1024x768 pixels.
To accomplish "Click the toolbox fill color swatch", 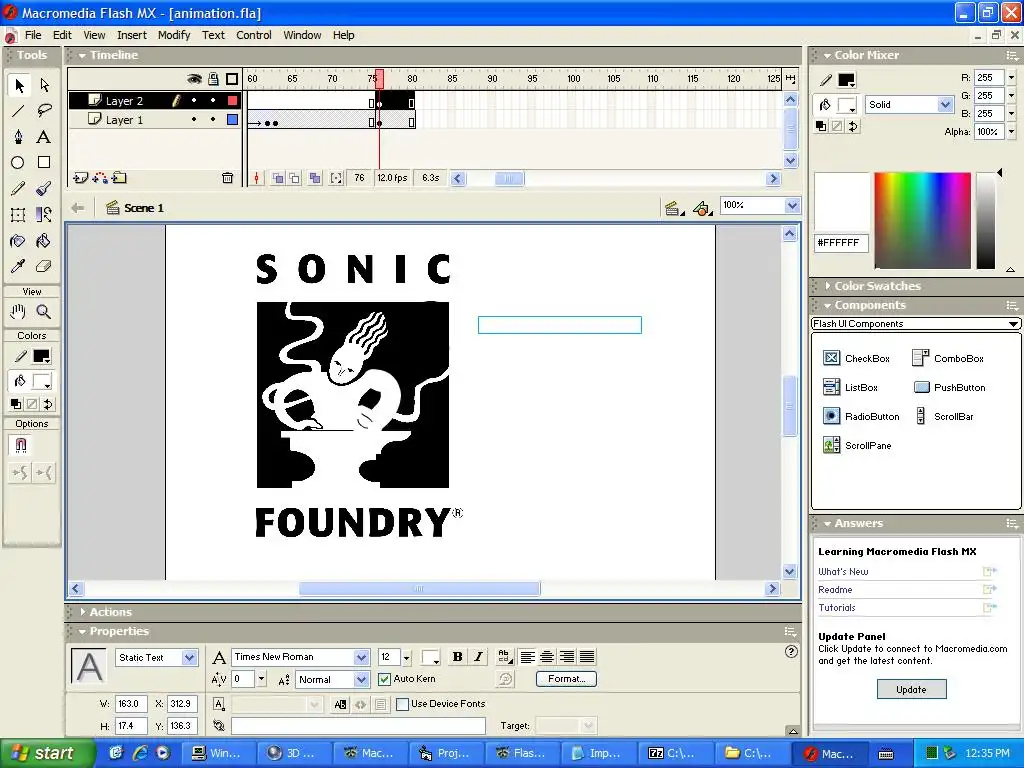I will (42, 382).
